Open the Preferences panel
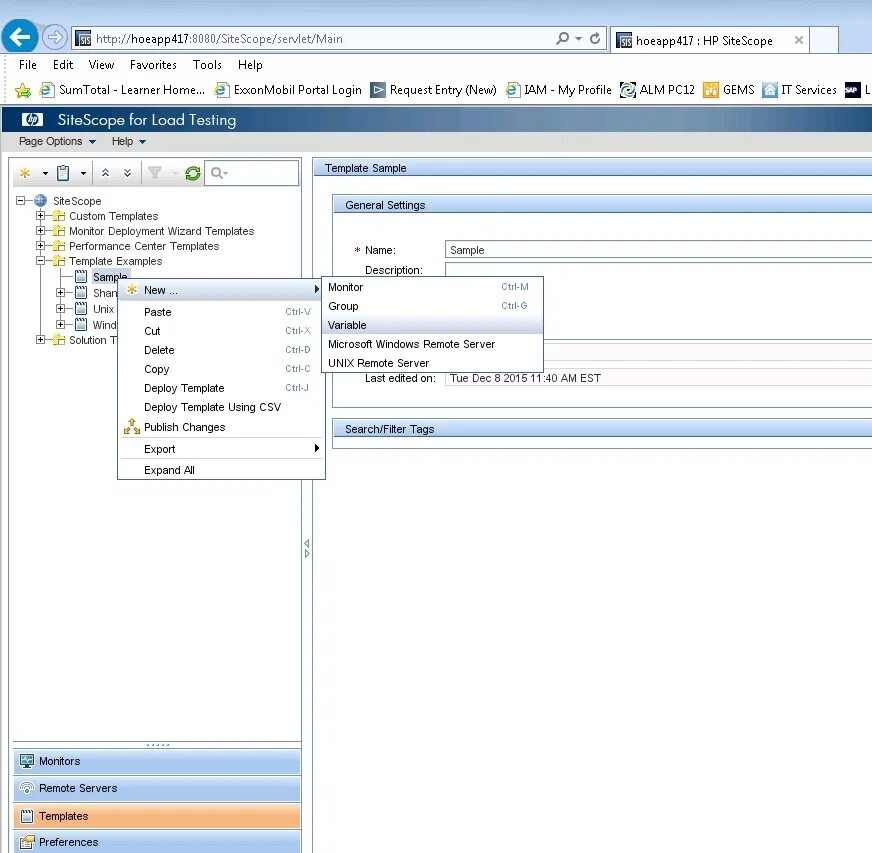 pos(157,842)
